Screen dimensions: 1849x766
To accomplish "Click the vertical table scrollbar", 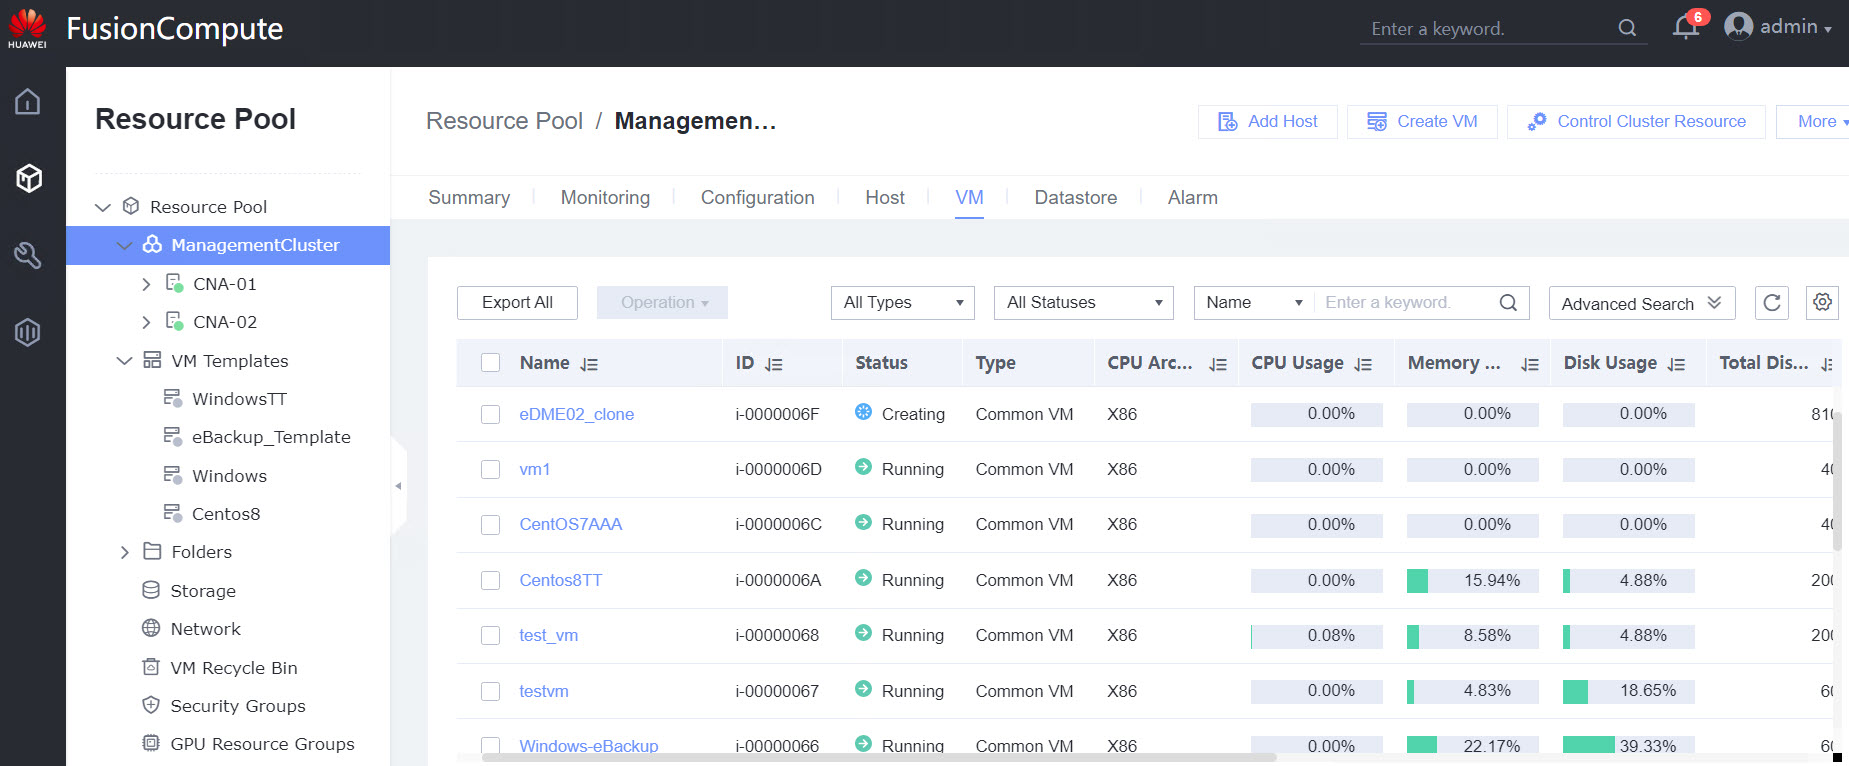I will (1837, 480).
